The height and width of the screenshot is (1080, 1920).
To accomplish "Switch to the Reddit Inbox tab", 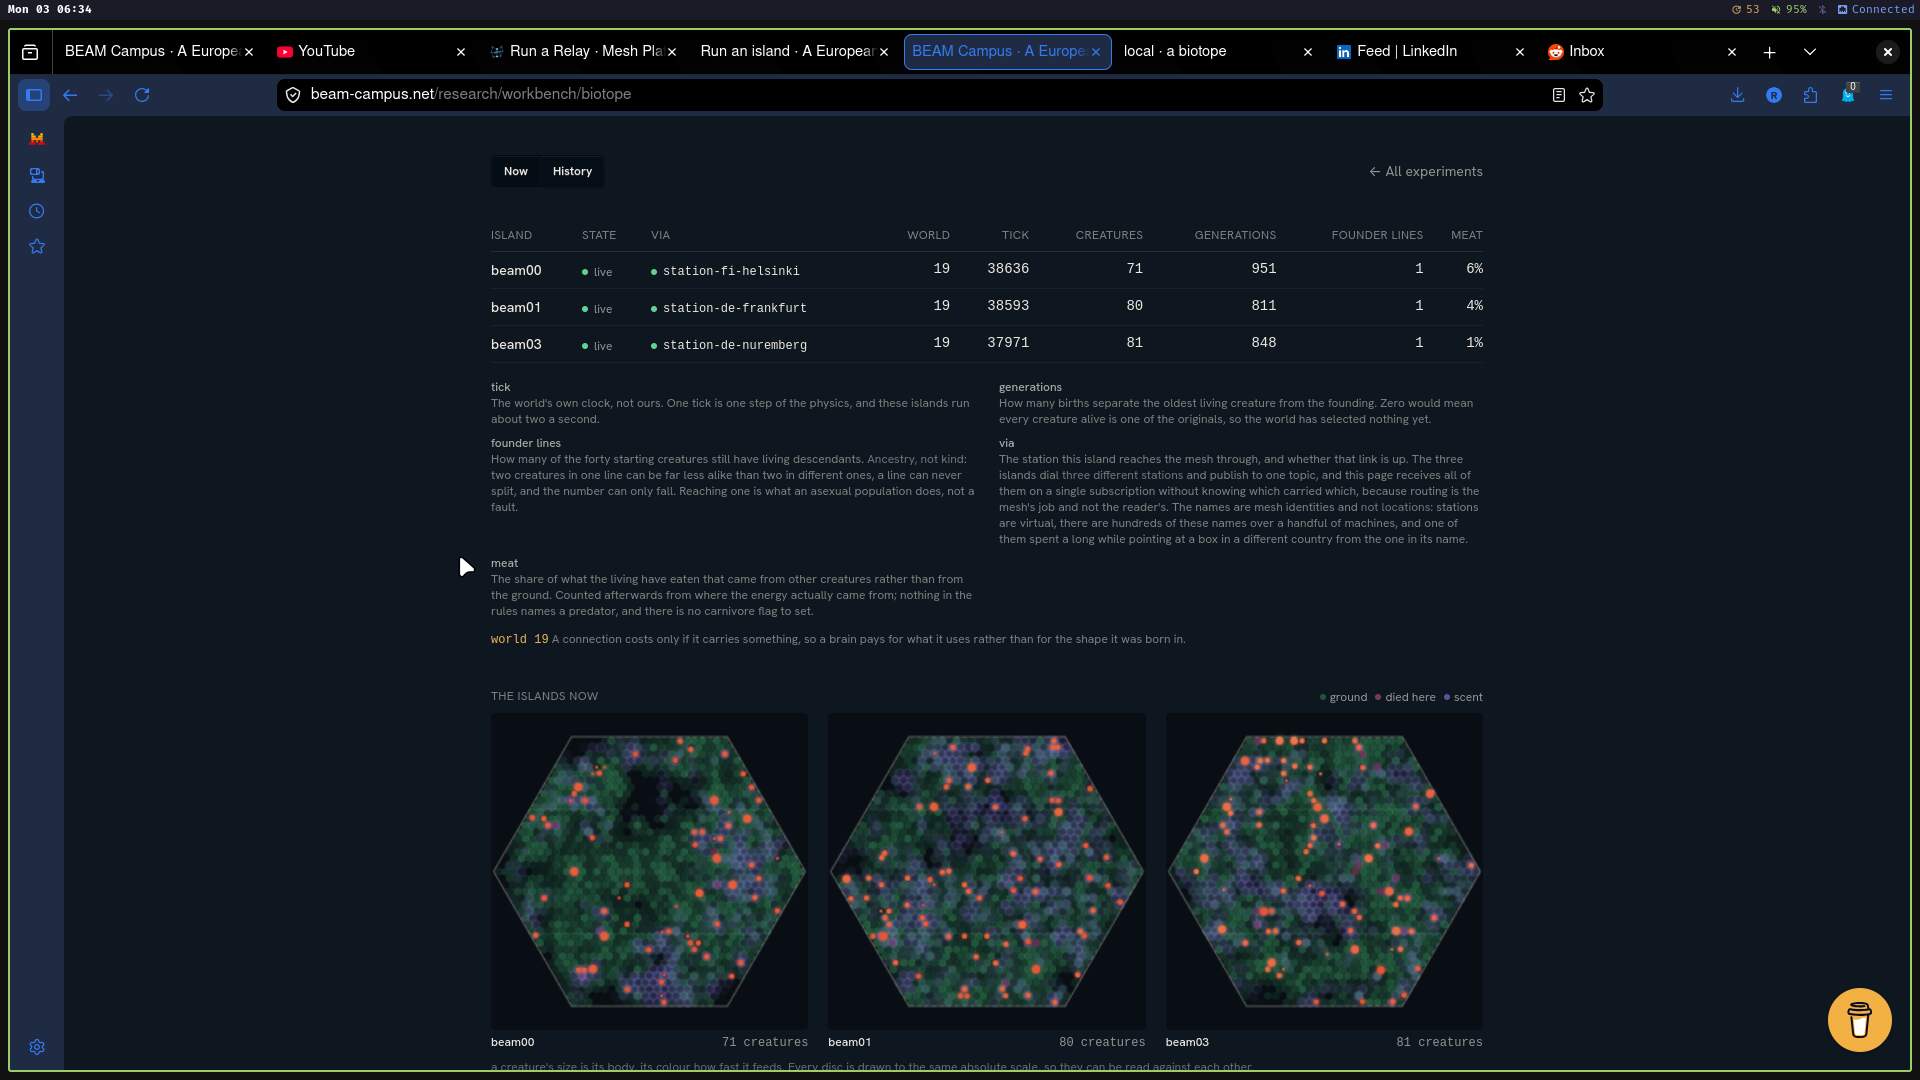I will 1642,52.
